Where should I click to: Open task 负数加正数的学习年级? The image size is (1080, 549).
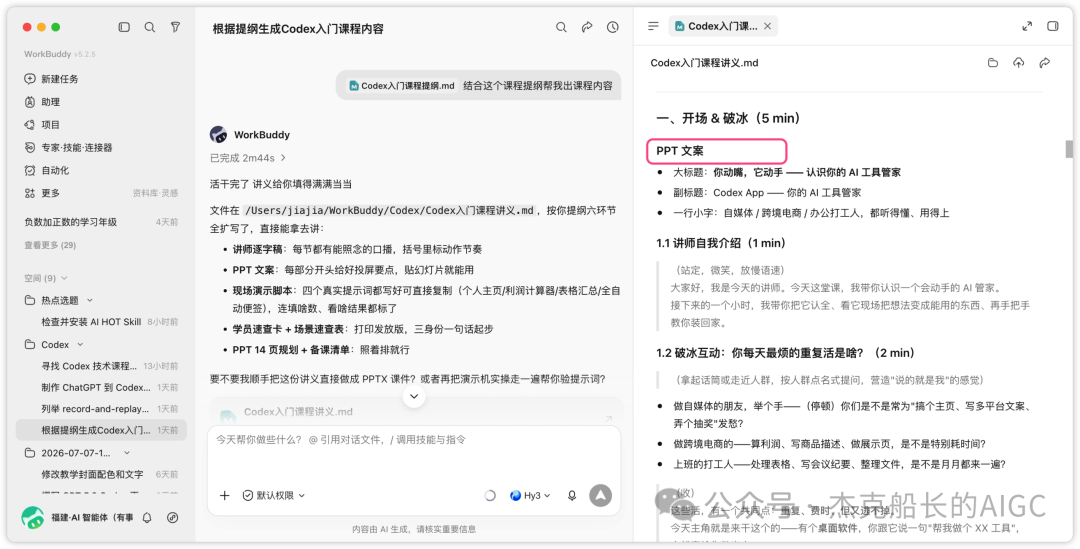point(101,222)
